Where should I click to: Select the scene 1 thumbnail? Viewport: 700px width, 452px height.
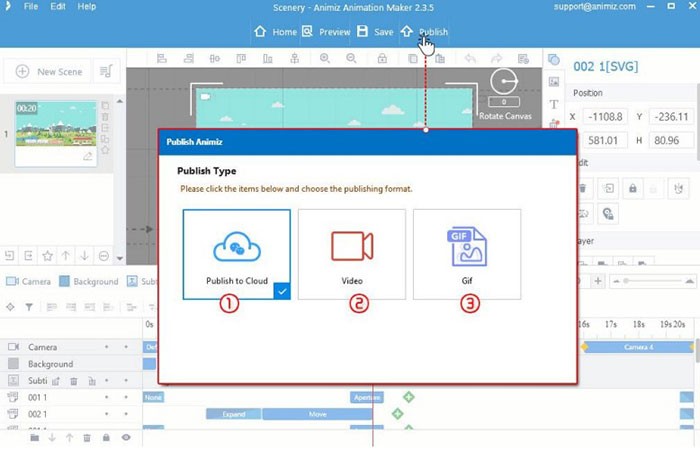tap(56, 123)
